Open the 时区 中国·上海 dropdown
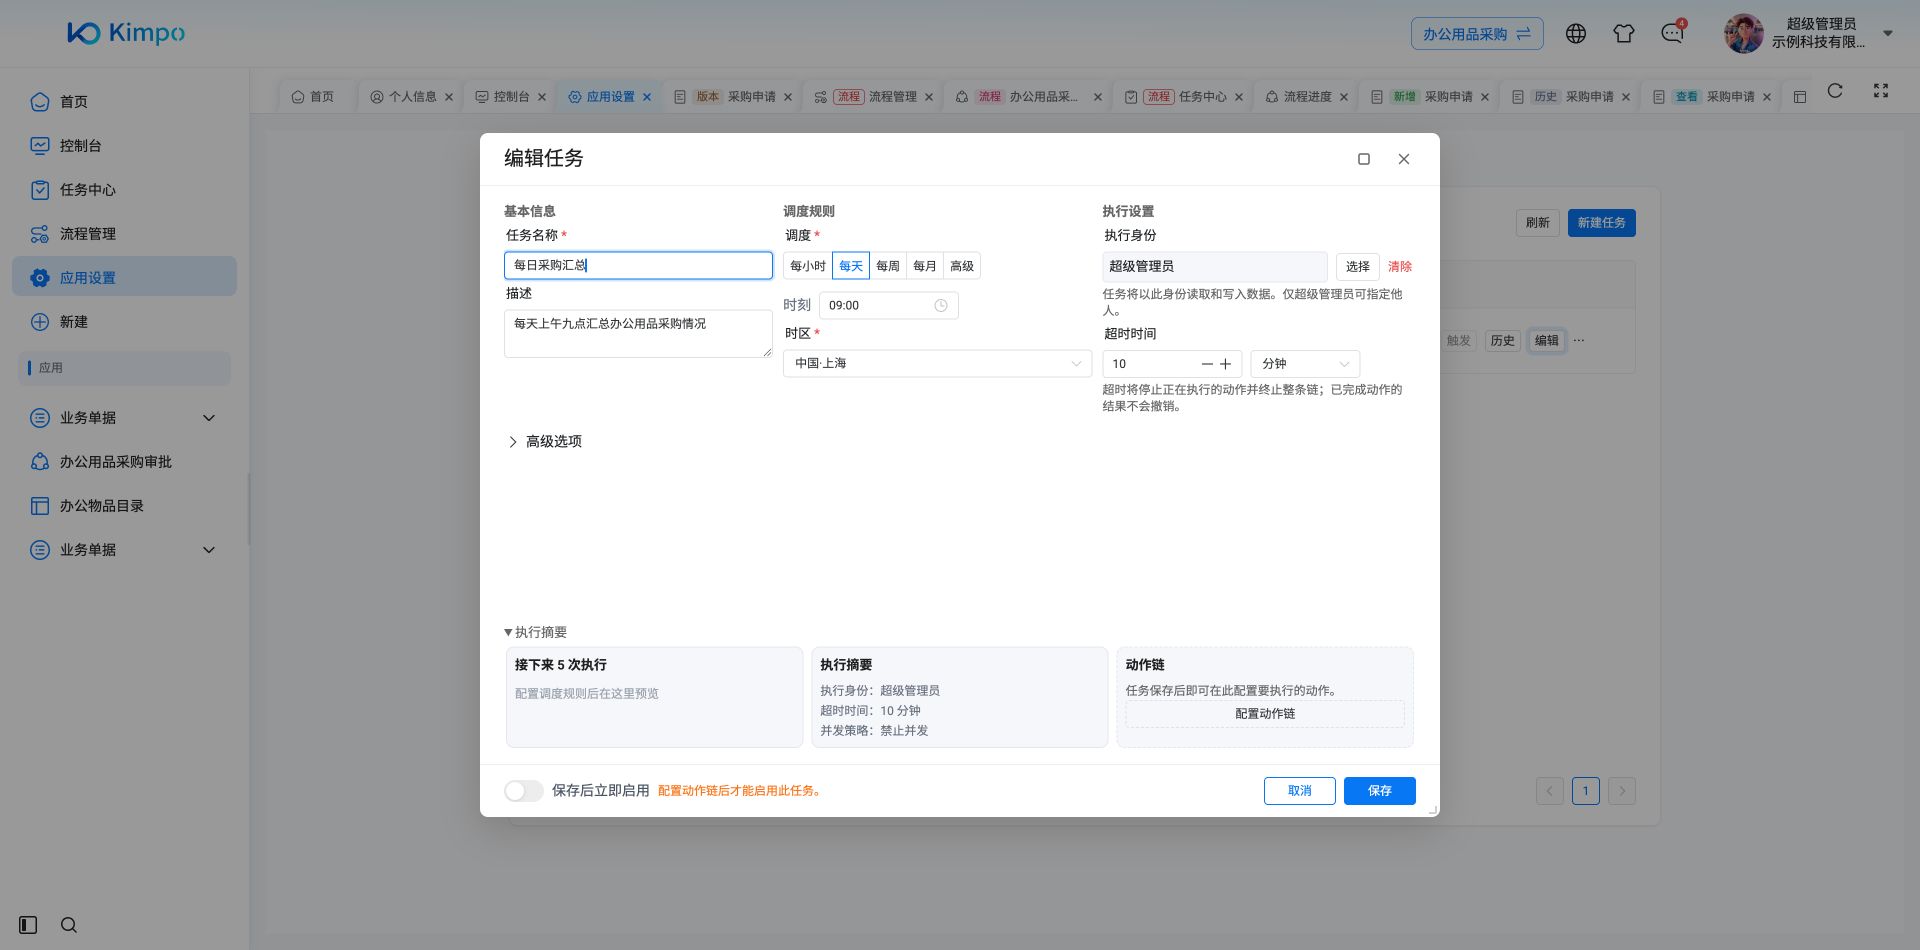 point(937,364)
